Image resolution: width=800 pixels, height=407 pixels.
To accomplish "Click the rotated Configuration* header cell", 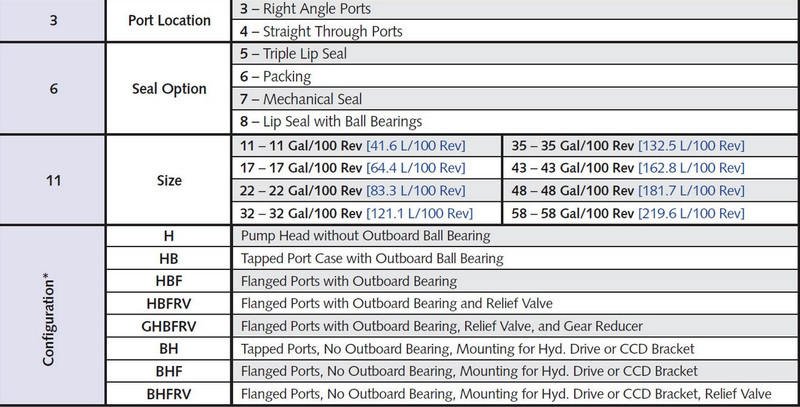I will (x=49, y=314).
